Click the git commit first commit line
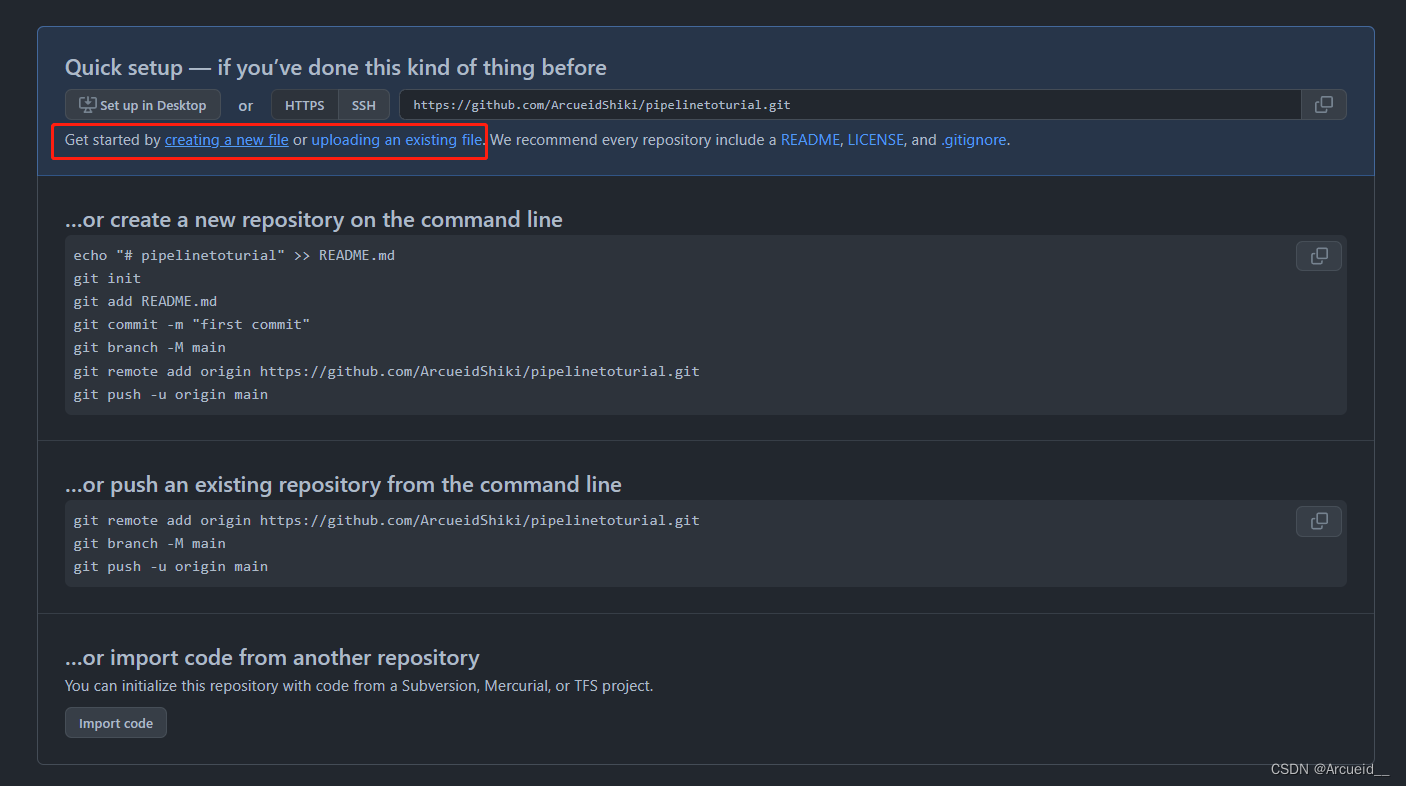The height and width of the screenshot is (786, 1406). 192,324
